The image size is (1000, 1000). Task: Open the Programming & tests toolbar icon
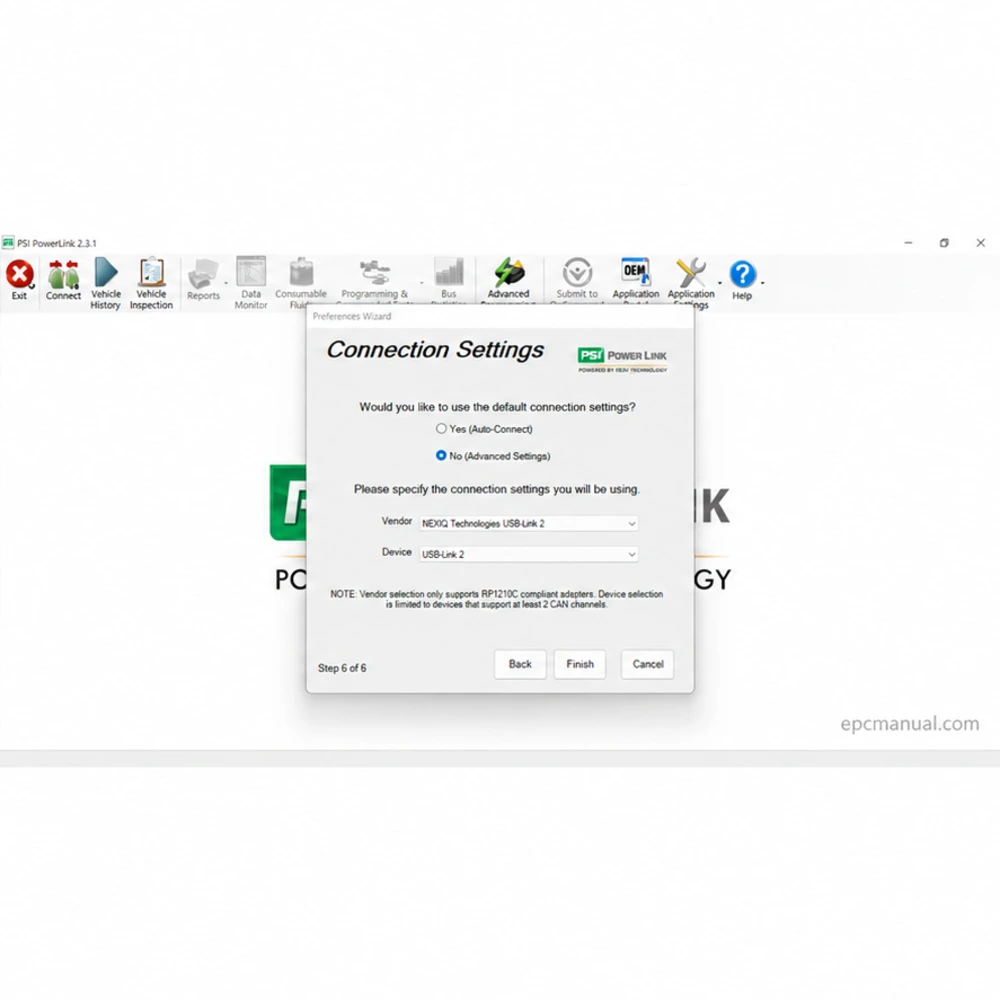pos(374,273)
